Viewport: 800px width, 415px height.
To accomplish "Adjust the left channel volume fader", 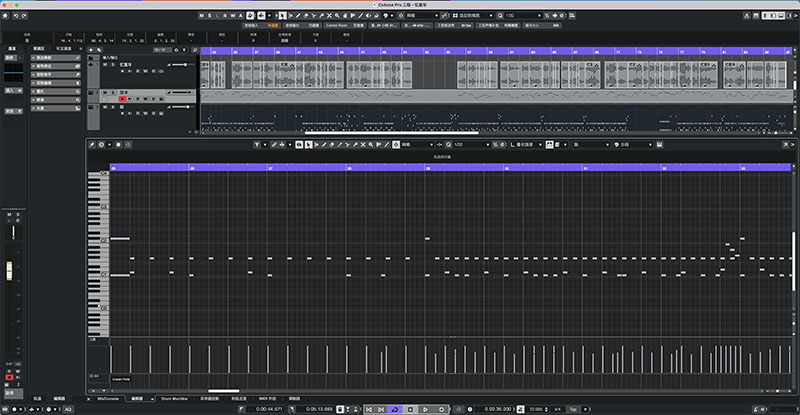I will click(9, 271).
